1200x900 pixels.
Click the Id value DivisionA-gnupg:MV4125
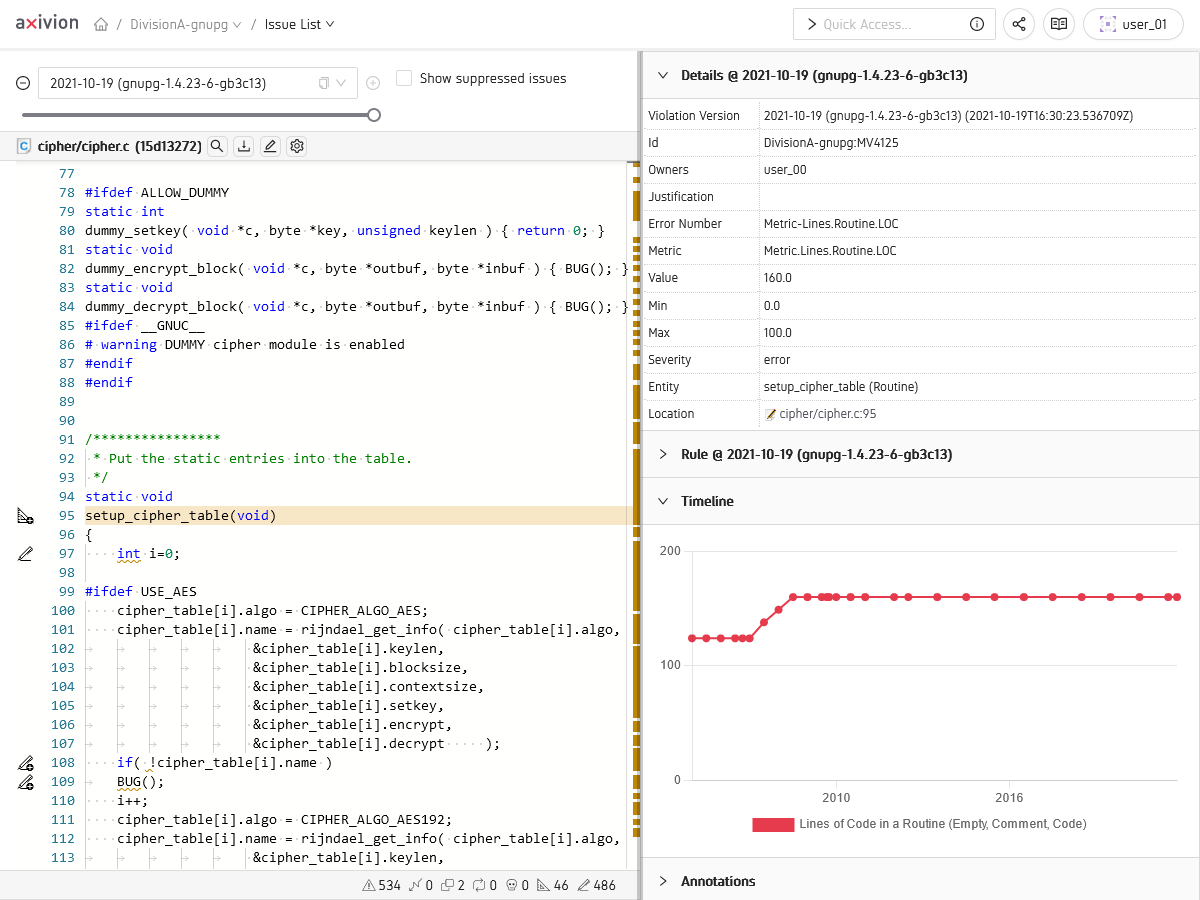point(831,143)
